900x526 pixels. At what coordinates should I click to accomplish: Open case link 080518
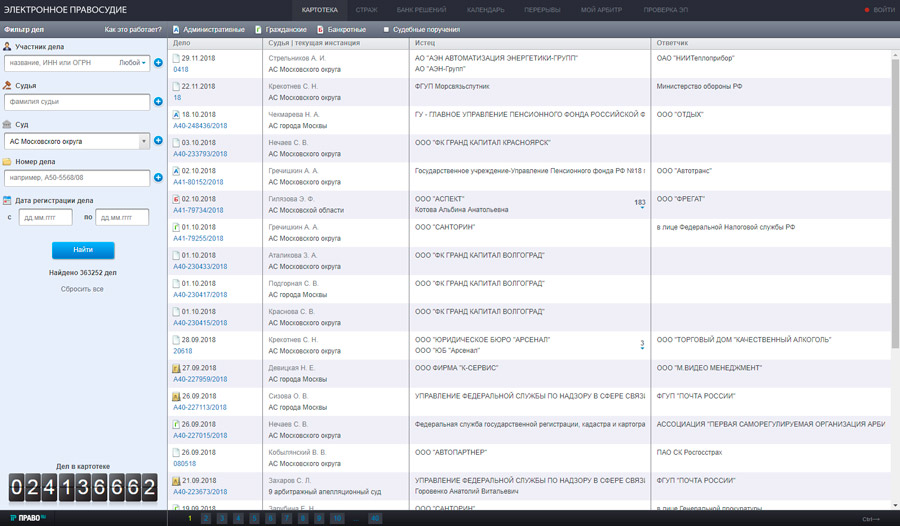tap(185, 463)
